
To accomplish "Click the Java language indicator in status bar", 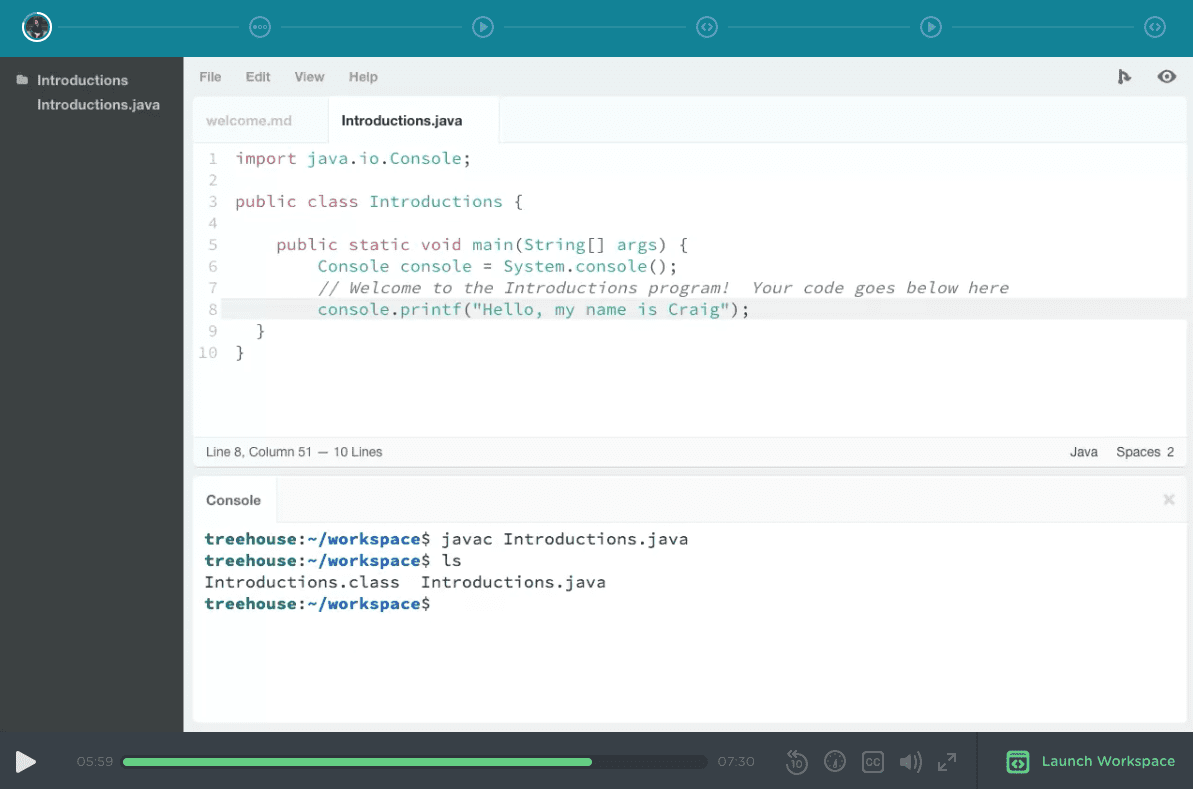I will tap(1084, 451).
